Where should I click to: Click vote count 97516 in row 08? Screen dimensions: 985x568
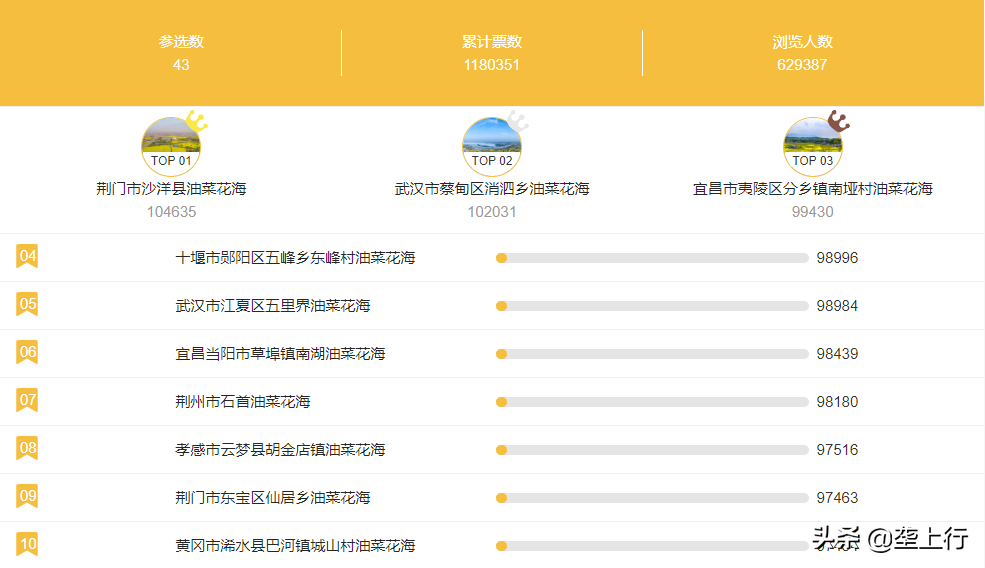pyautogui.click(x=837, y=450)
